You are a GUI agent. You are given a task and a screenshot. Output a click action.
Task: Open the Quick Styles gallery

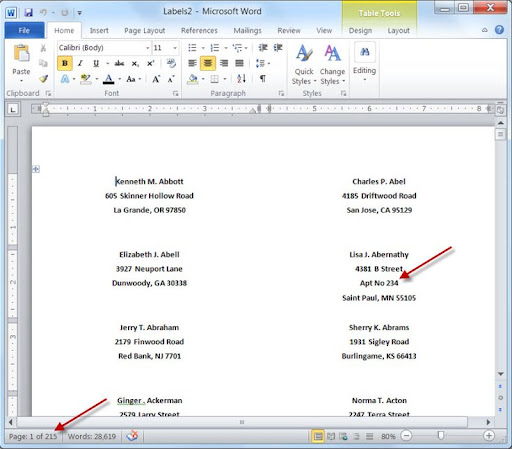(x=304, y=64)
